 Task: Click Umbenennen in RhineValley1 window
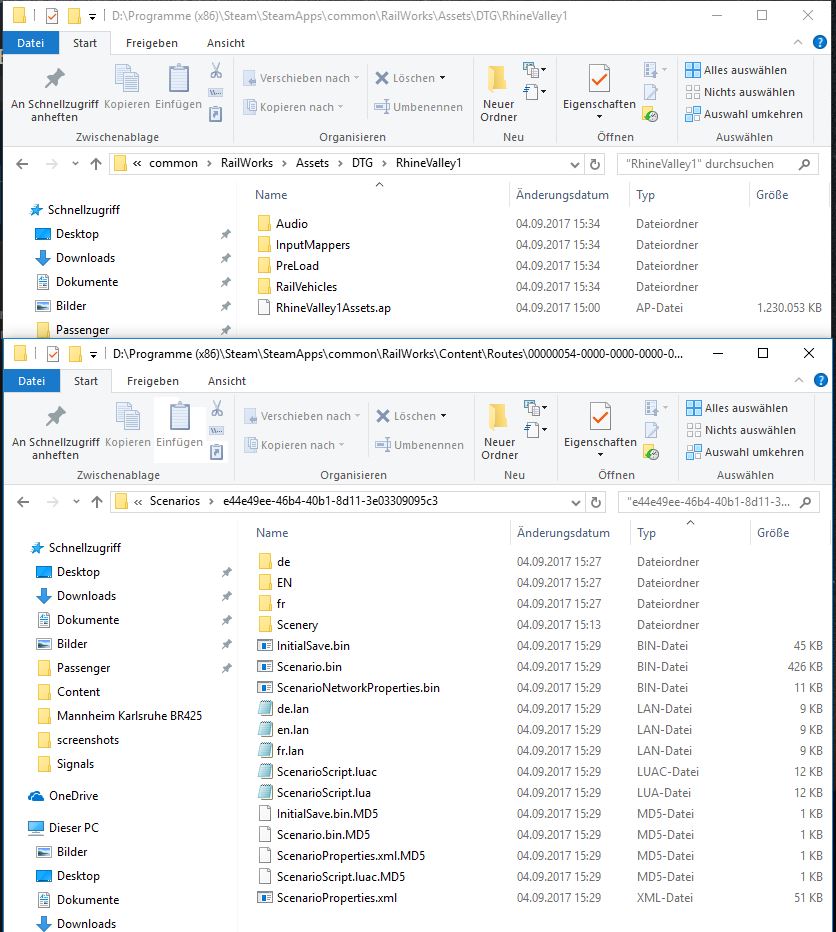[418, 108]
